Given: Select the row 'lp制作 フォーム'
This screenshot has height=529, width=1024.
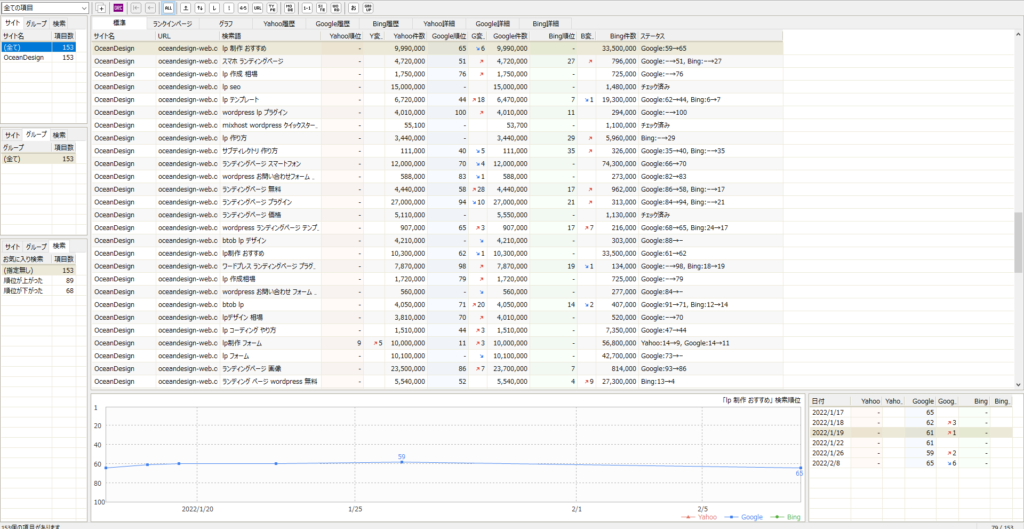Looking at the screenshot, I should [x=437, y=343].
